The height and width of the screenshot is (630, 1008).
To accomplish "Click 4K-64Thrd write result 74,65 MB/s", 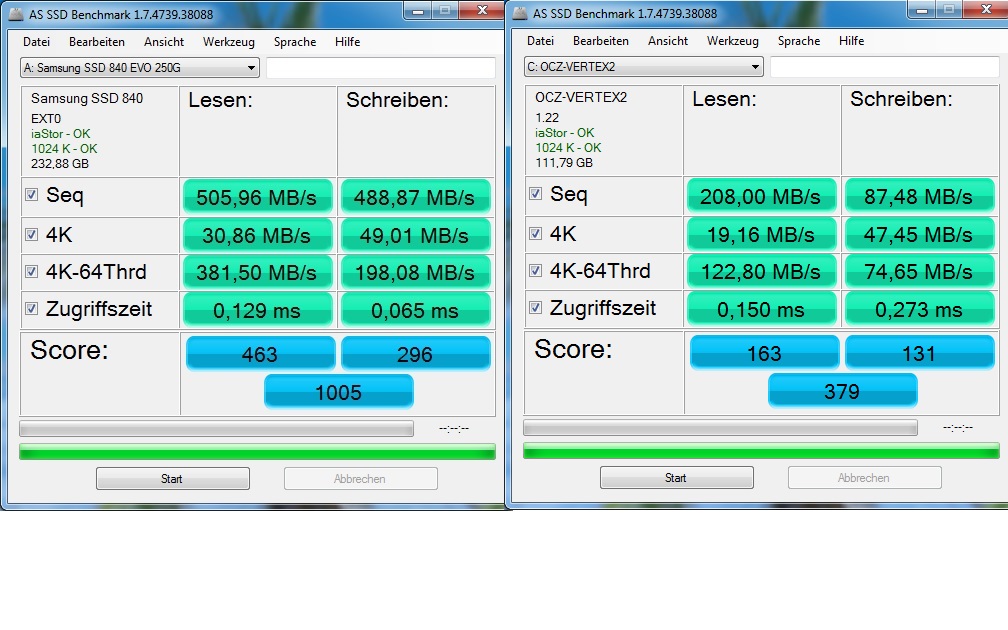I will [919, 271].
